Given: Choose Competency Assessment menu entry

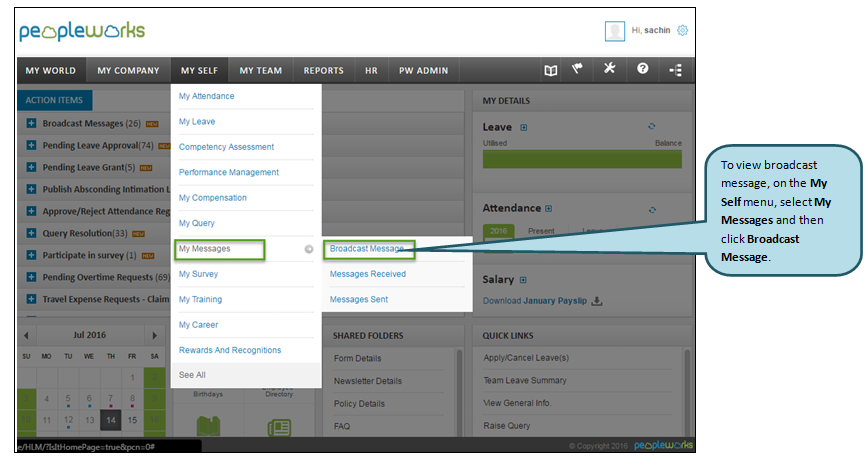Looking at the screenshot, I should (x=226, y=147).
